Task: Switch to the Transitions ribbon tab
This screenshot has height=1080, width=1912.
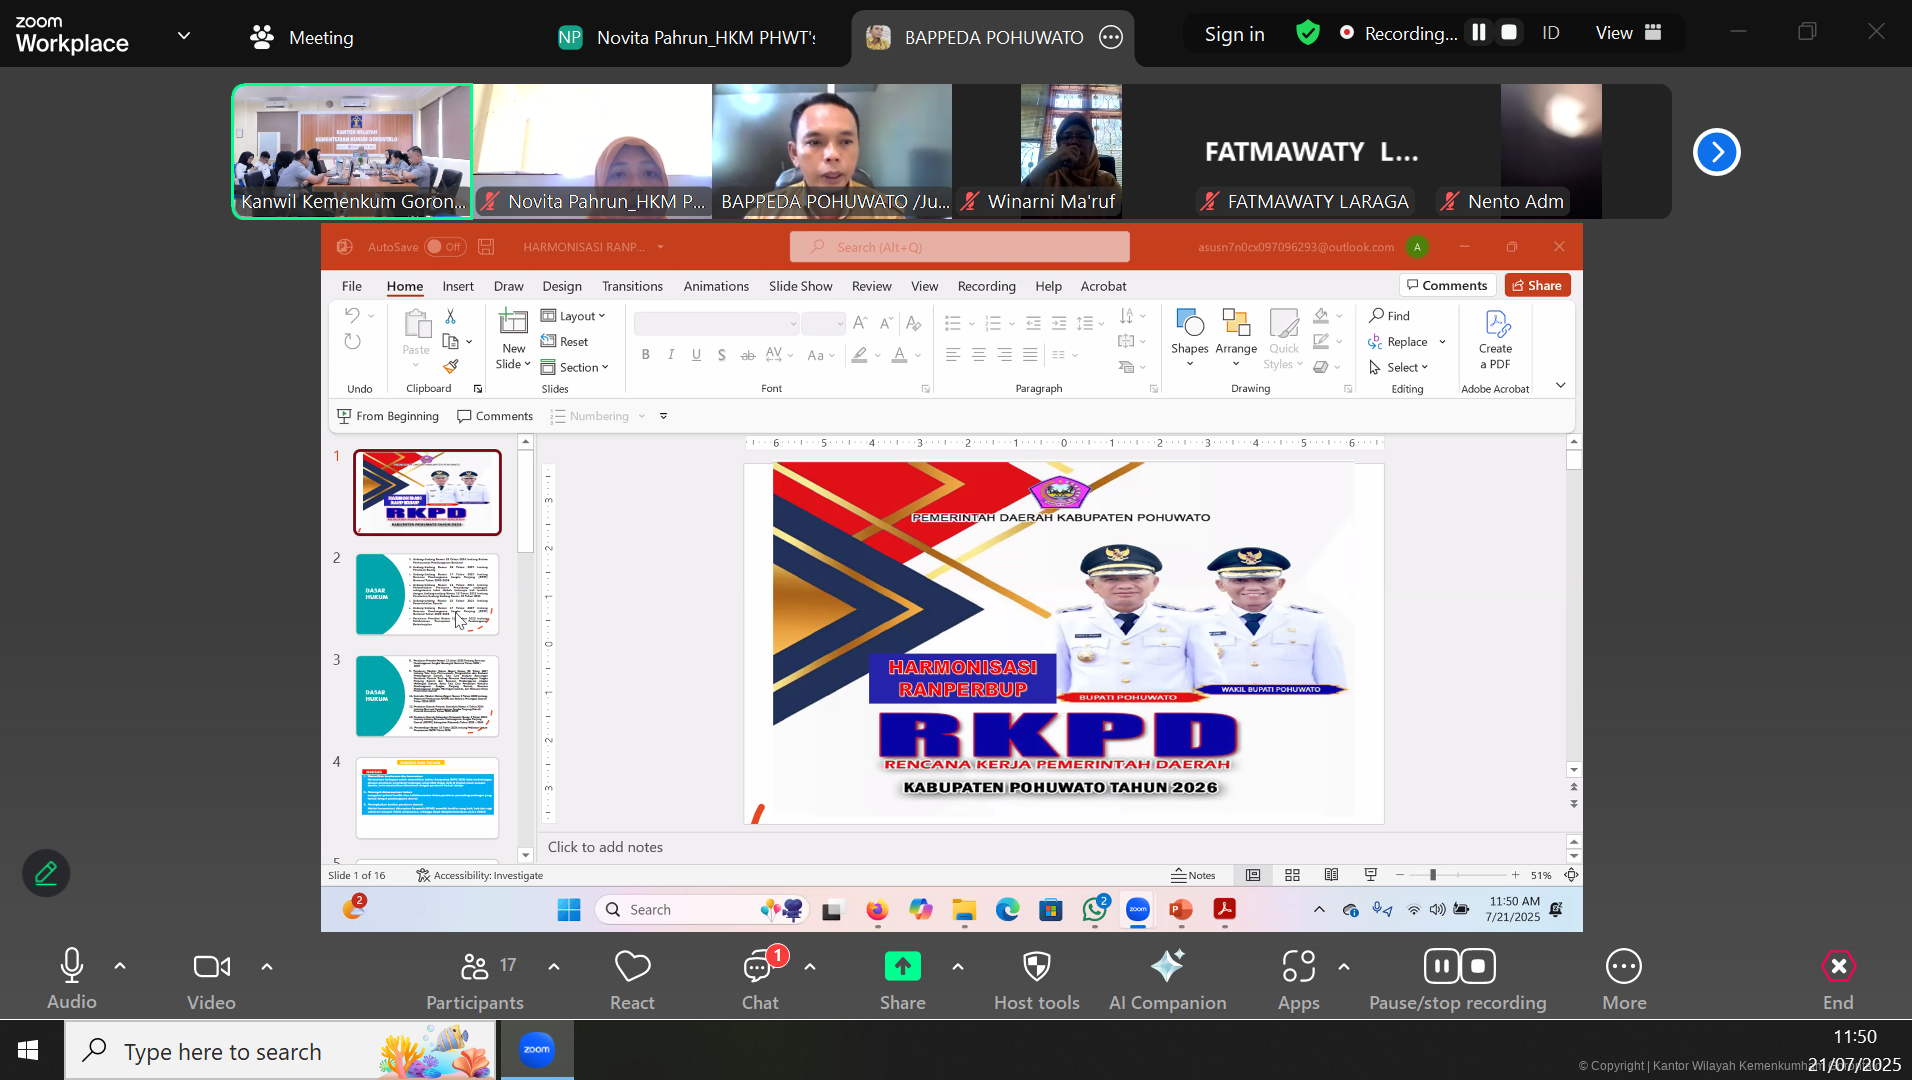Action: (x=632, y=286)
